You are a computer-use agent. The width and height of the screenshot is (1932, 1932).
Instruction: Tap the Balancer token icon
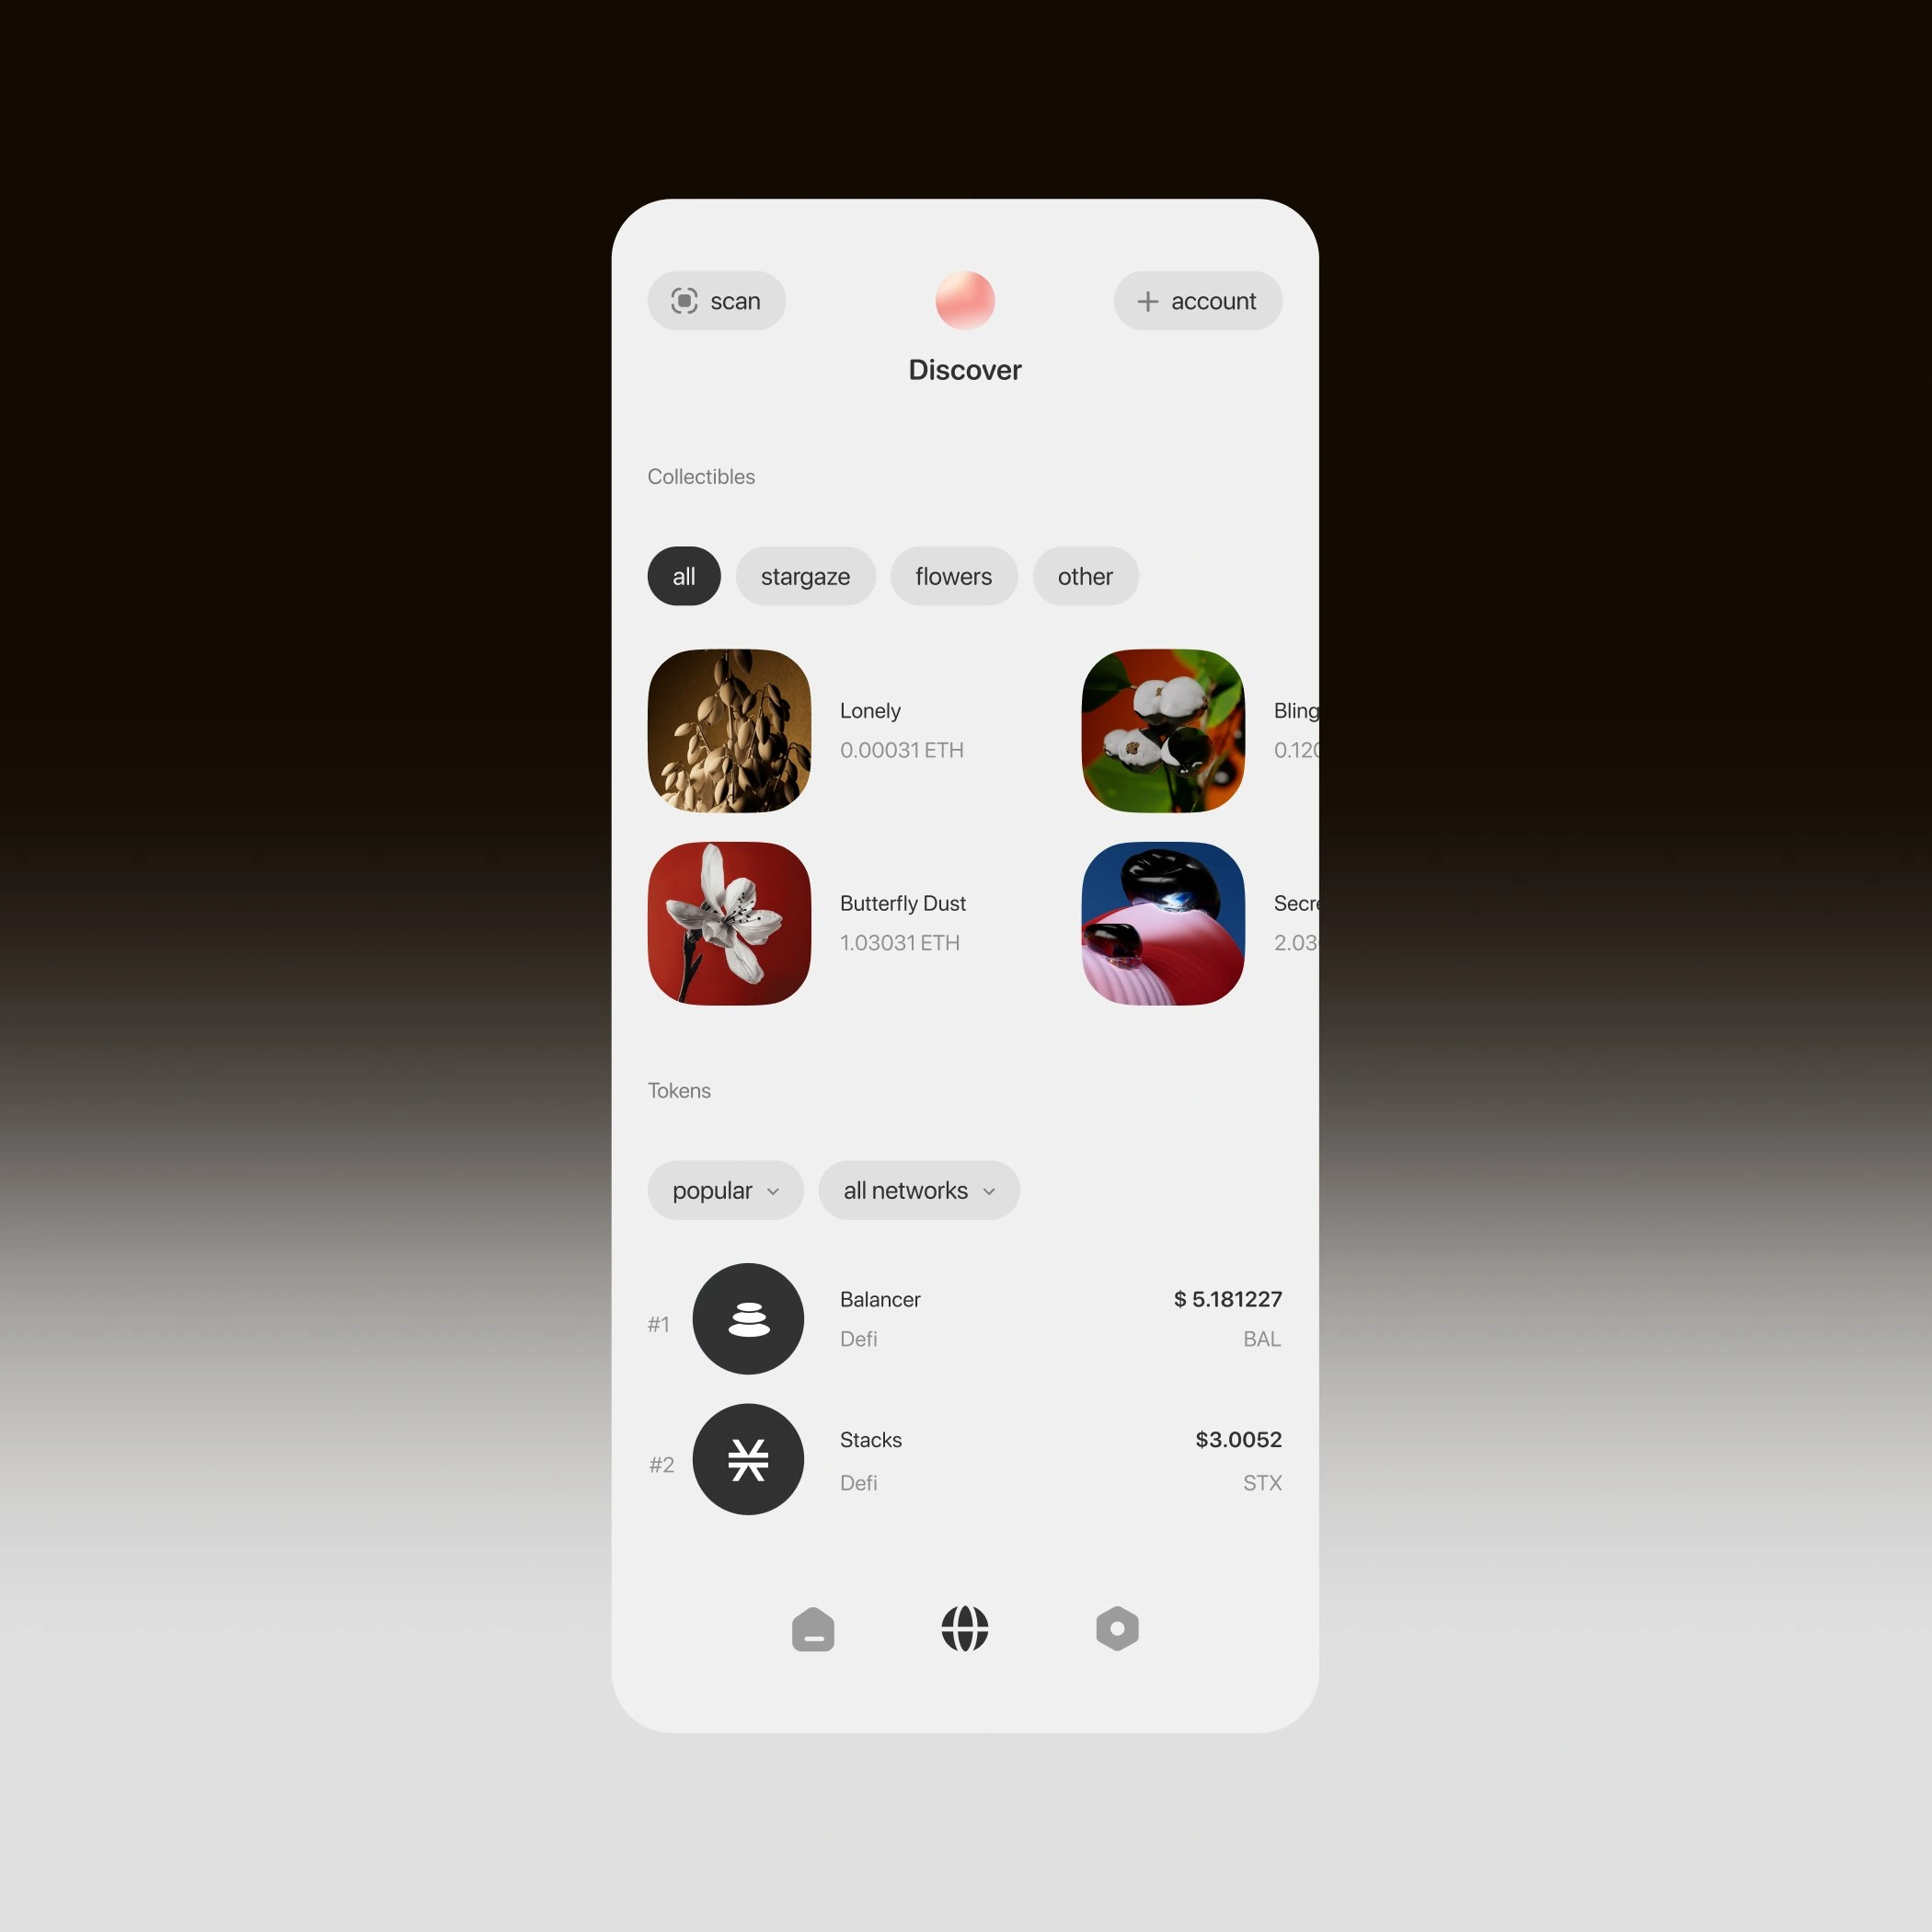[748, 1318]
